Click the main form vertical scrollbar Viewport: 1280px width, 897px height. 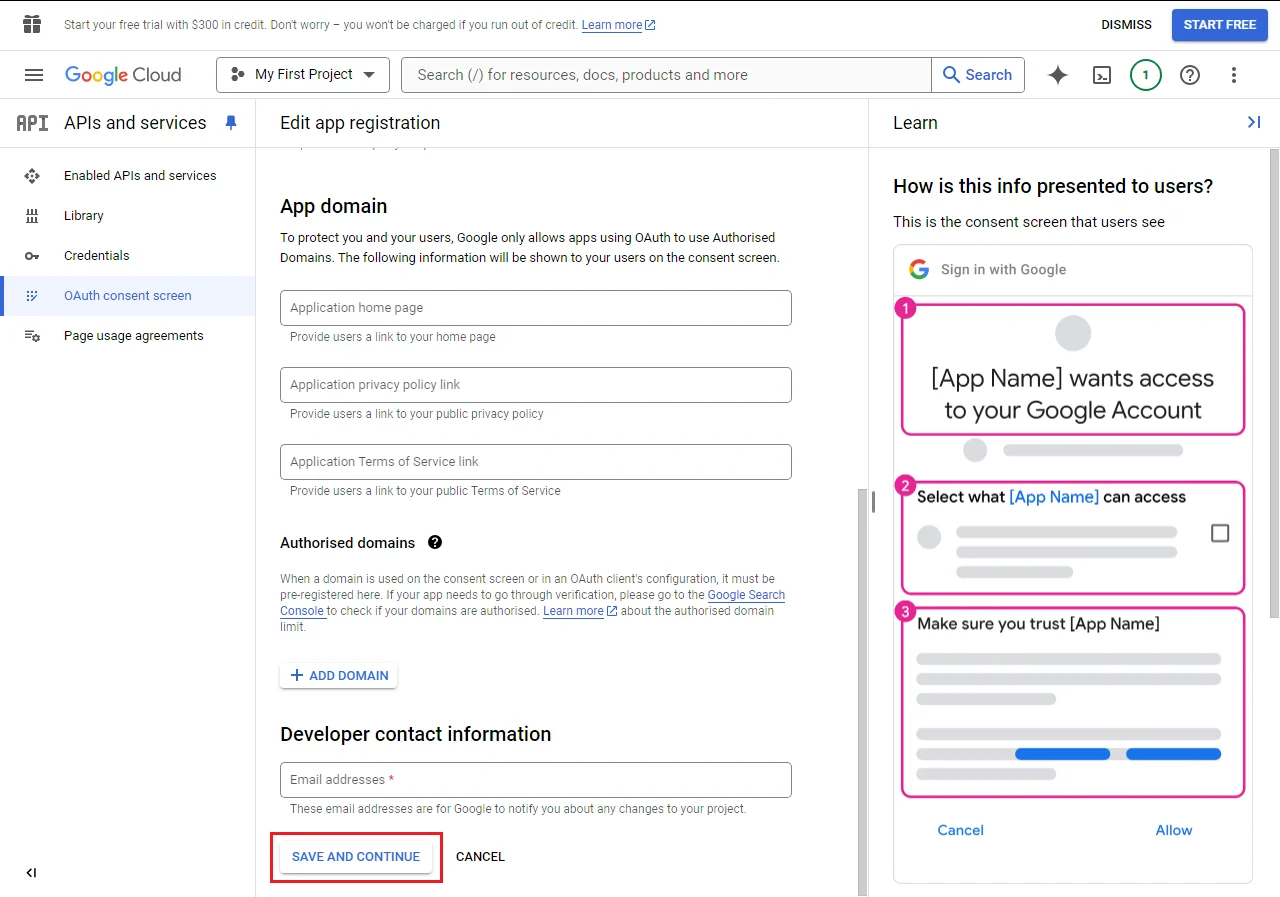pos(861,690)
